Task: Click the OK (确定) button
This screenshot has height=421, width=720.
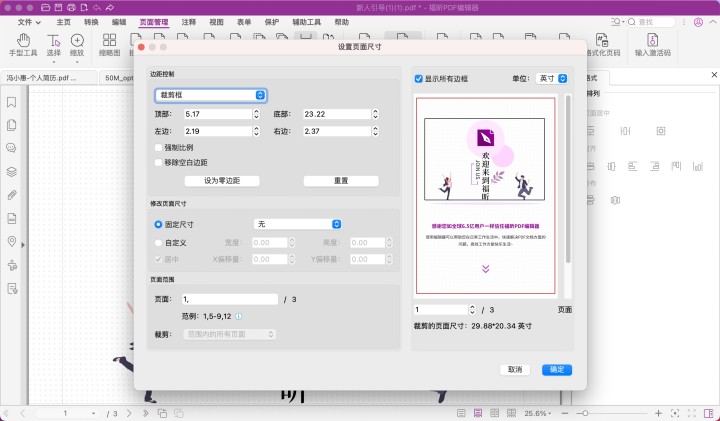Action: pos(557,369)
